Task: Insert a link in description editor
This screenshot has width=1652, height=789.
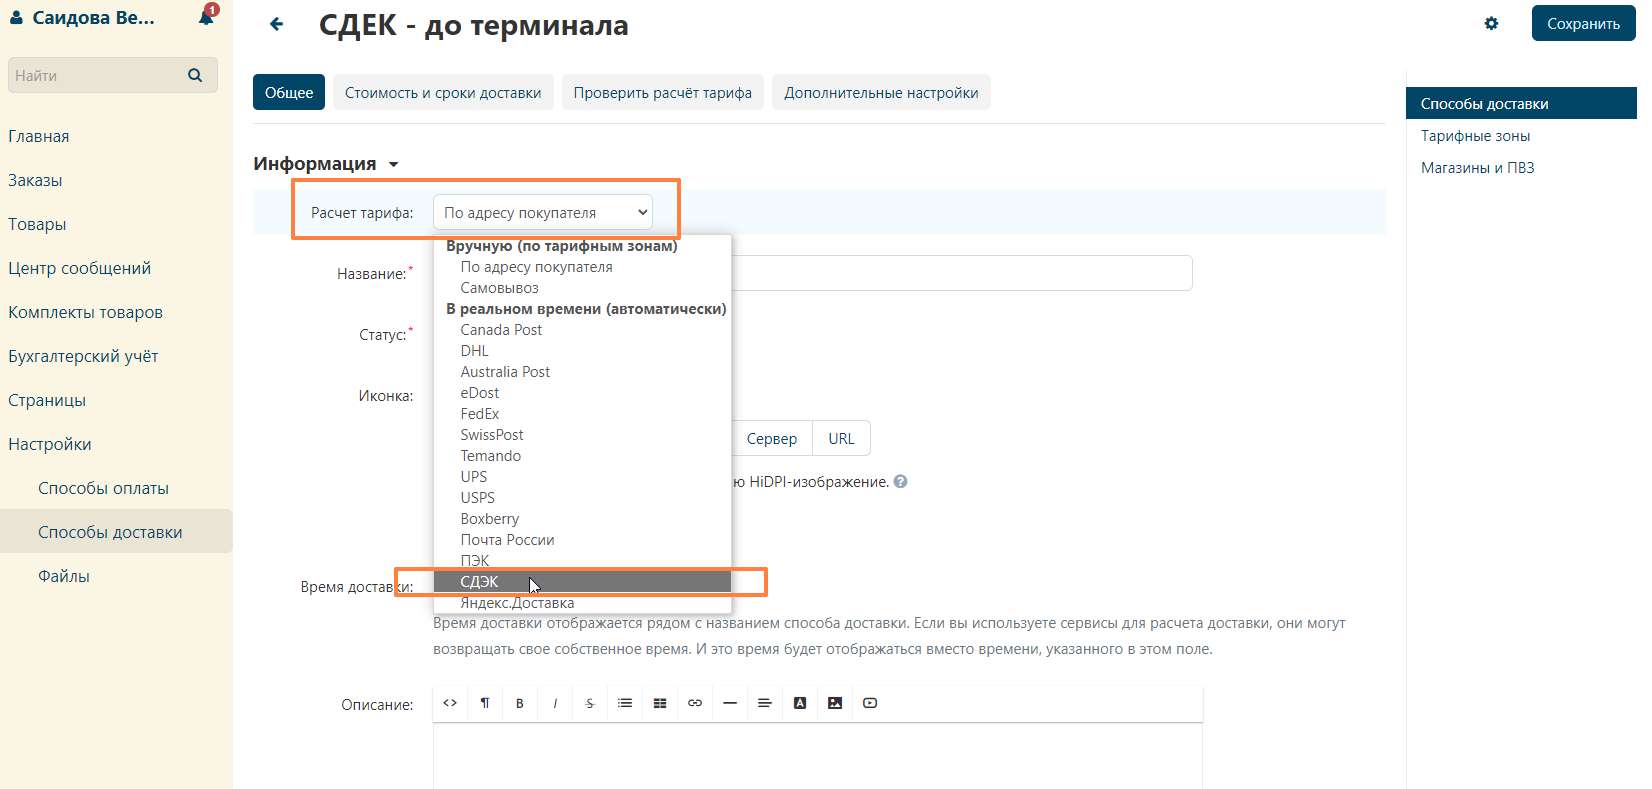Action: 695,703
